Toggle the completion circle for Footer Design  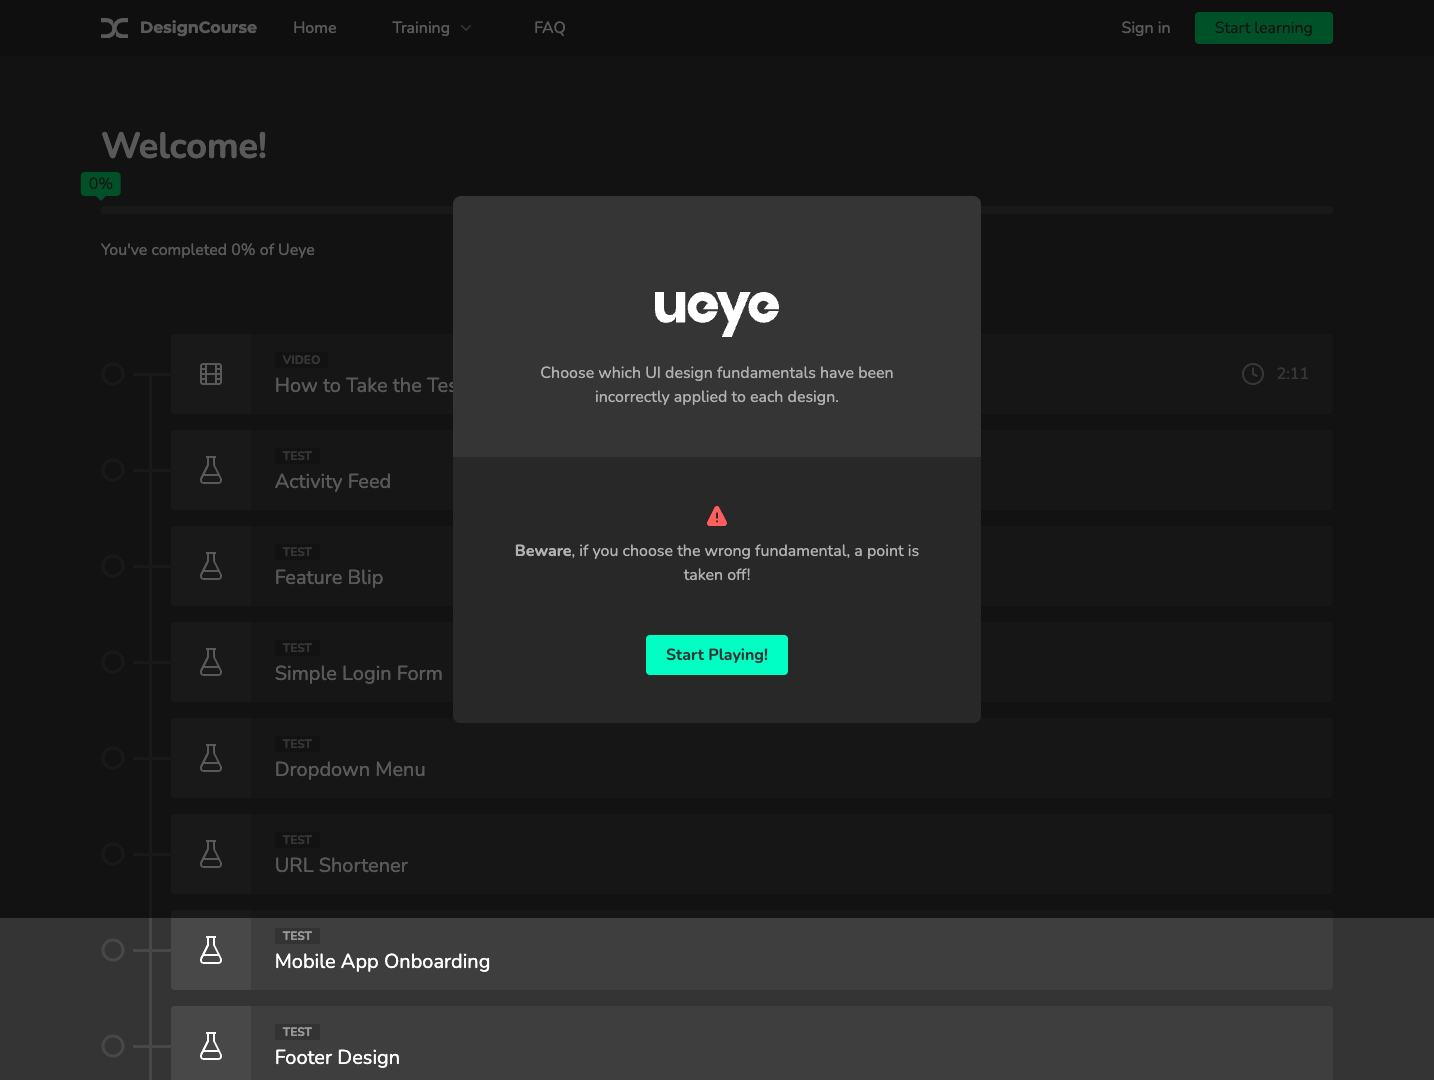click(112, 1045)
